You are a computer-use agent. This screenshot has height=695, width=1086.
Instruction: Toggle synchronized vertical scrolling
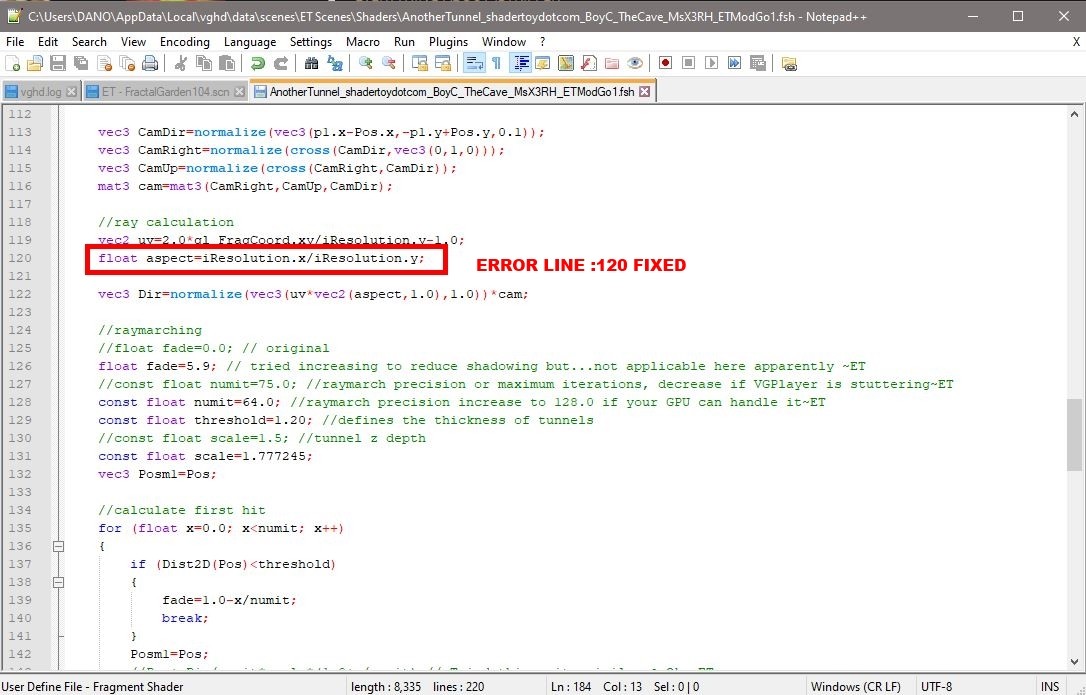coord(420,64)
